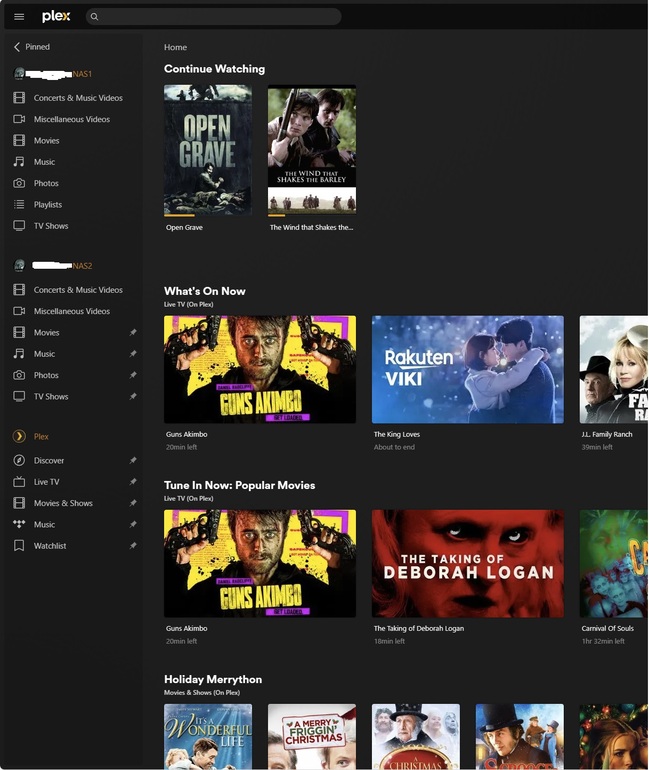Toggle pin for NAS2 Music

pos(133,354)
